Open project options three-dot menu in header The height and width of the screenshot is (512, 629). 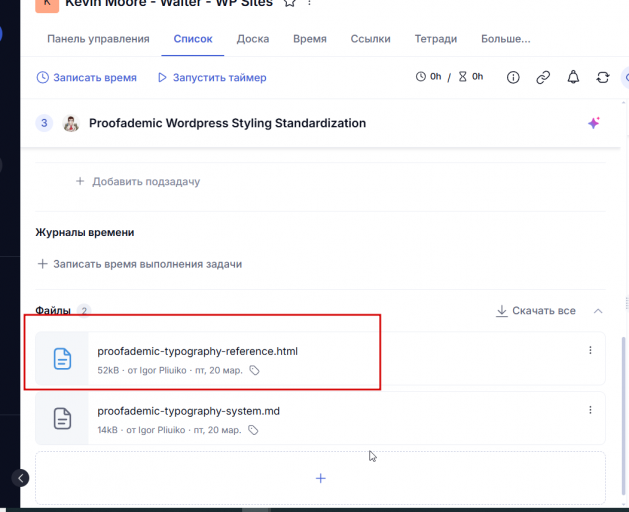(x=309, y=3)
